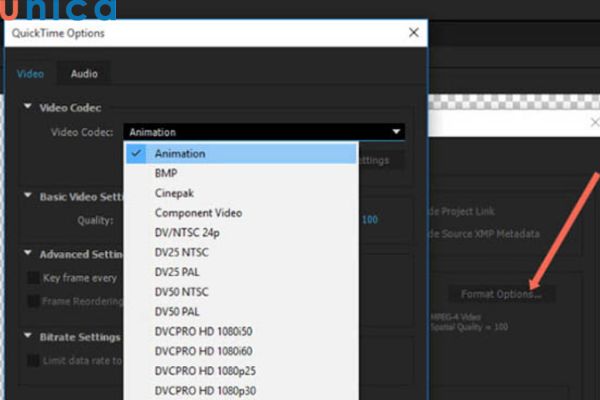Select Animation codec in the list
Image resolution: width=600 pixels, height=400 pixels.
click(x=242, y=153)
